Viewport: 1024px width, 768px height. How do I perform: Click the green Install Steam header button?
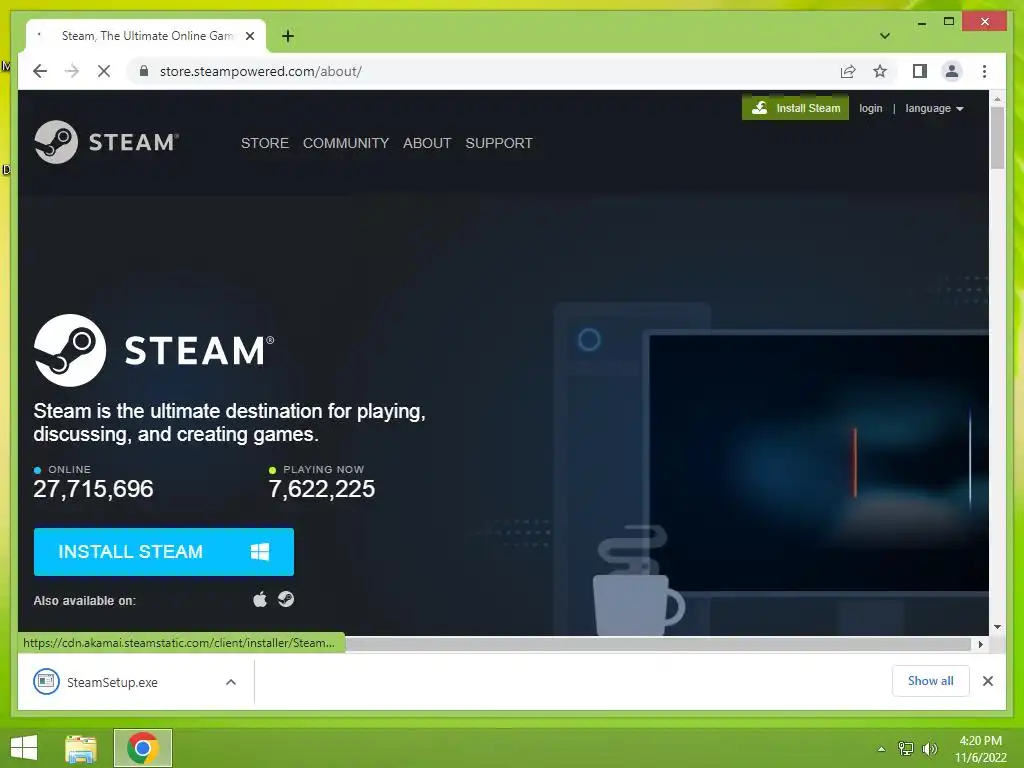click(x=795, y=108)
